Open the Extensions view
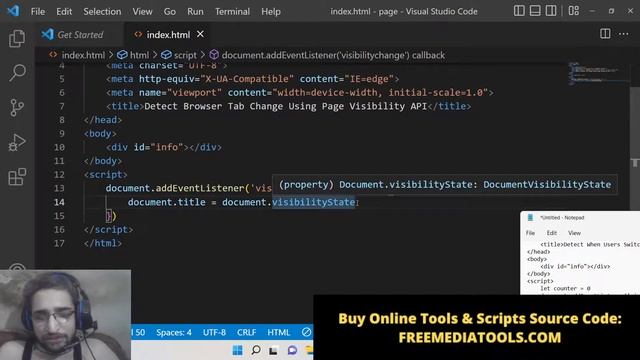This screenshot has width=640, height=360. click(17, 177)
